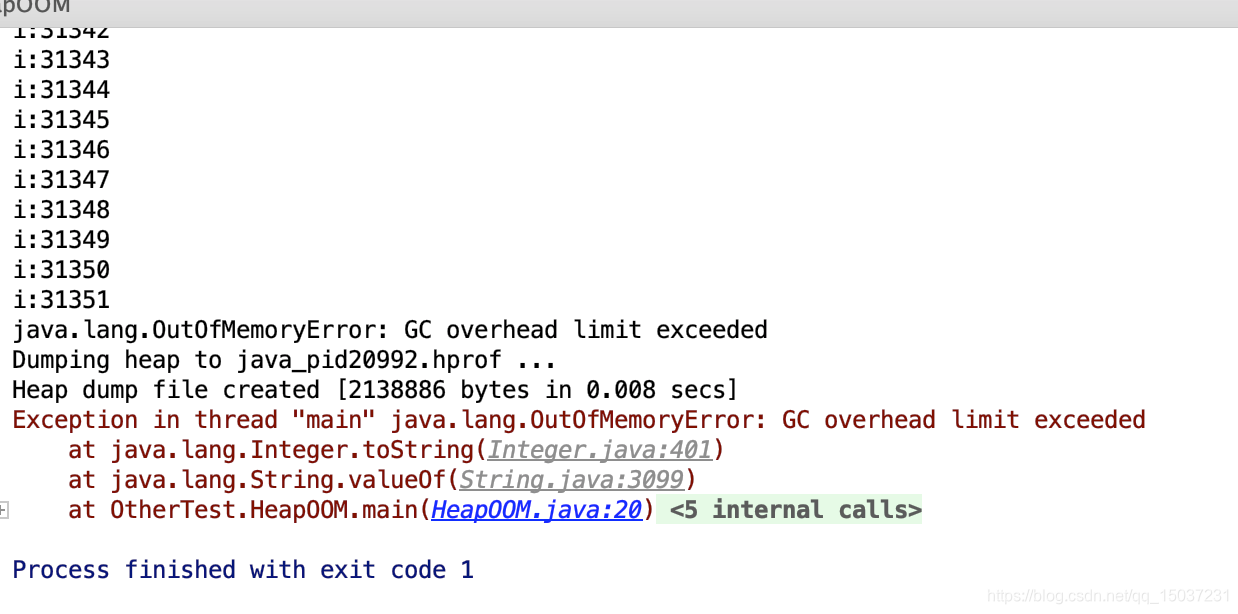
Task: Click the Heap dump file created line
Action: (375, 390)
